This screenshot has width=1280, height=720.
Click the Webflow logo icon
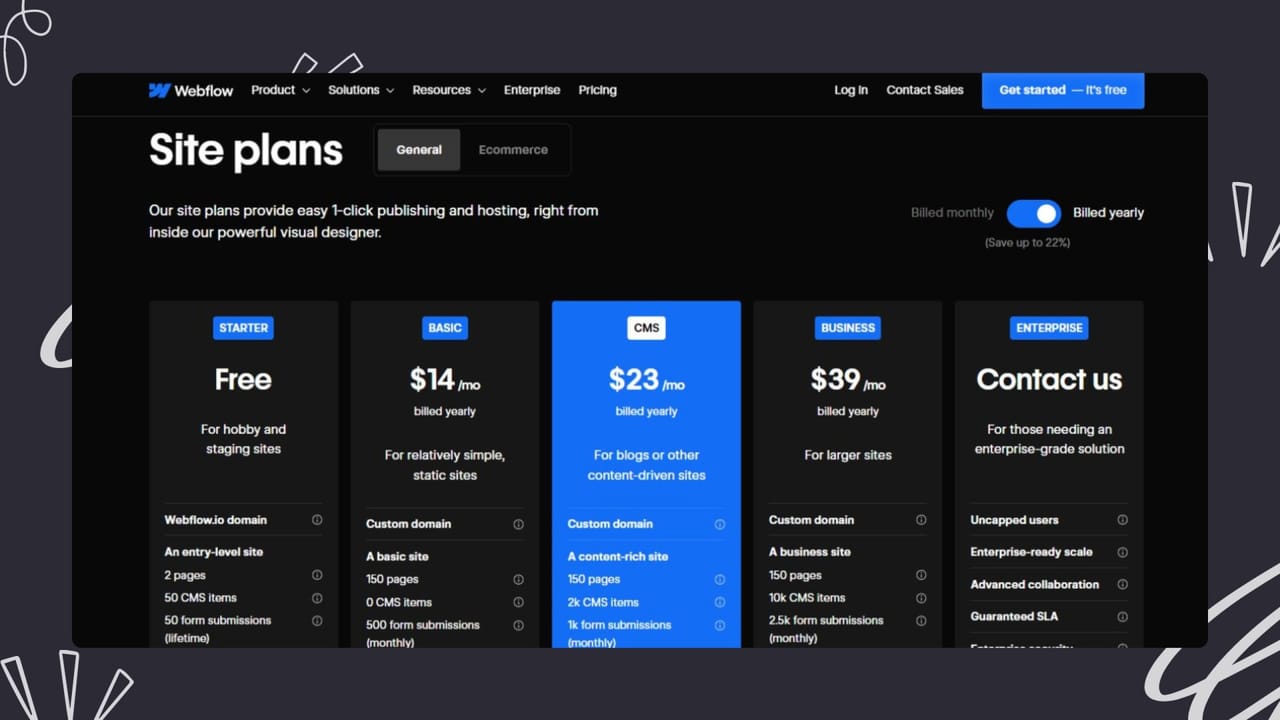159,90
